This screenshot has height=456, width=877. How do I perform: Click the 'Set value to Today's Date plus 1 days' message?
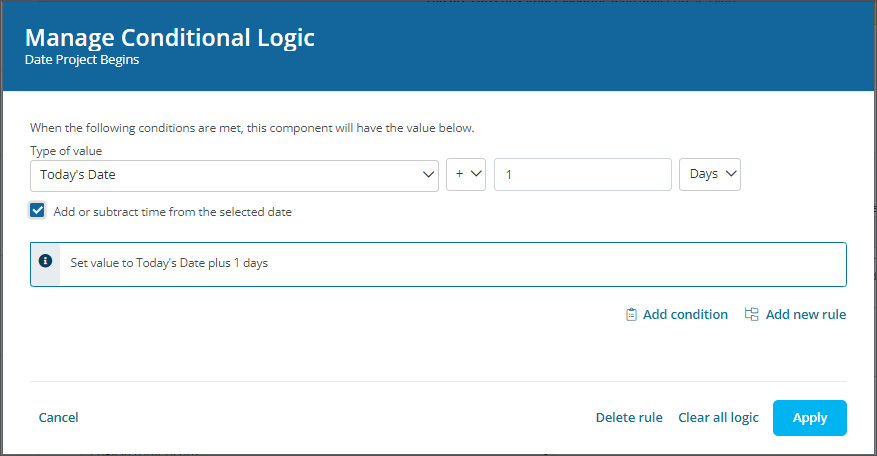point(169,263)
